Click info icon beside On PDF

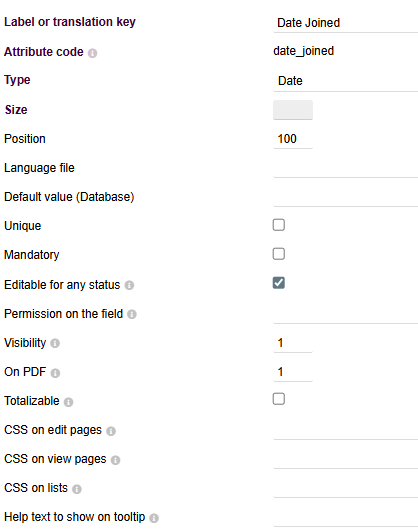pos(55,373)
